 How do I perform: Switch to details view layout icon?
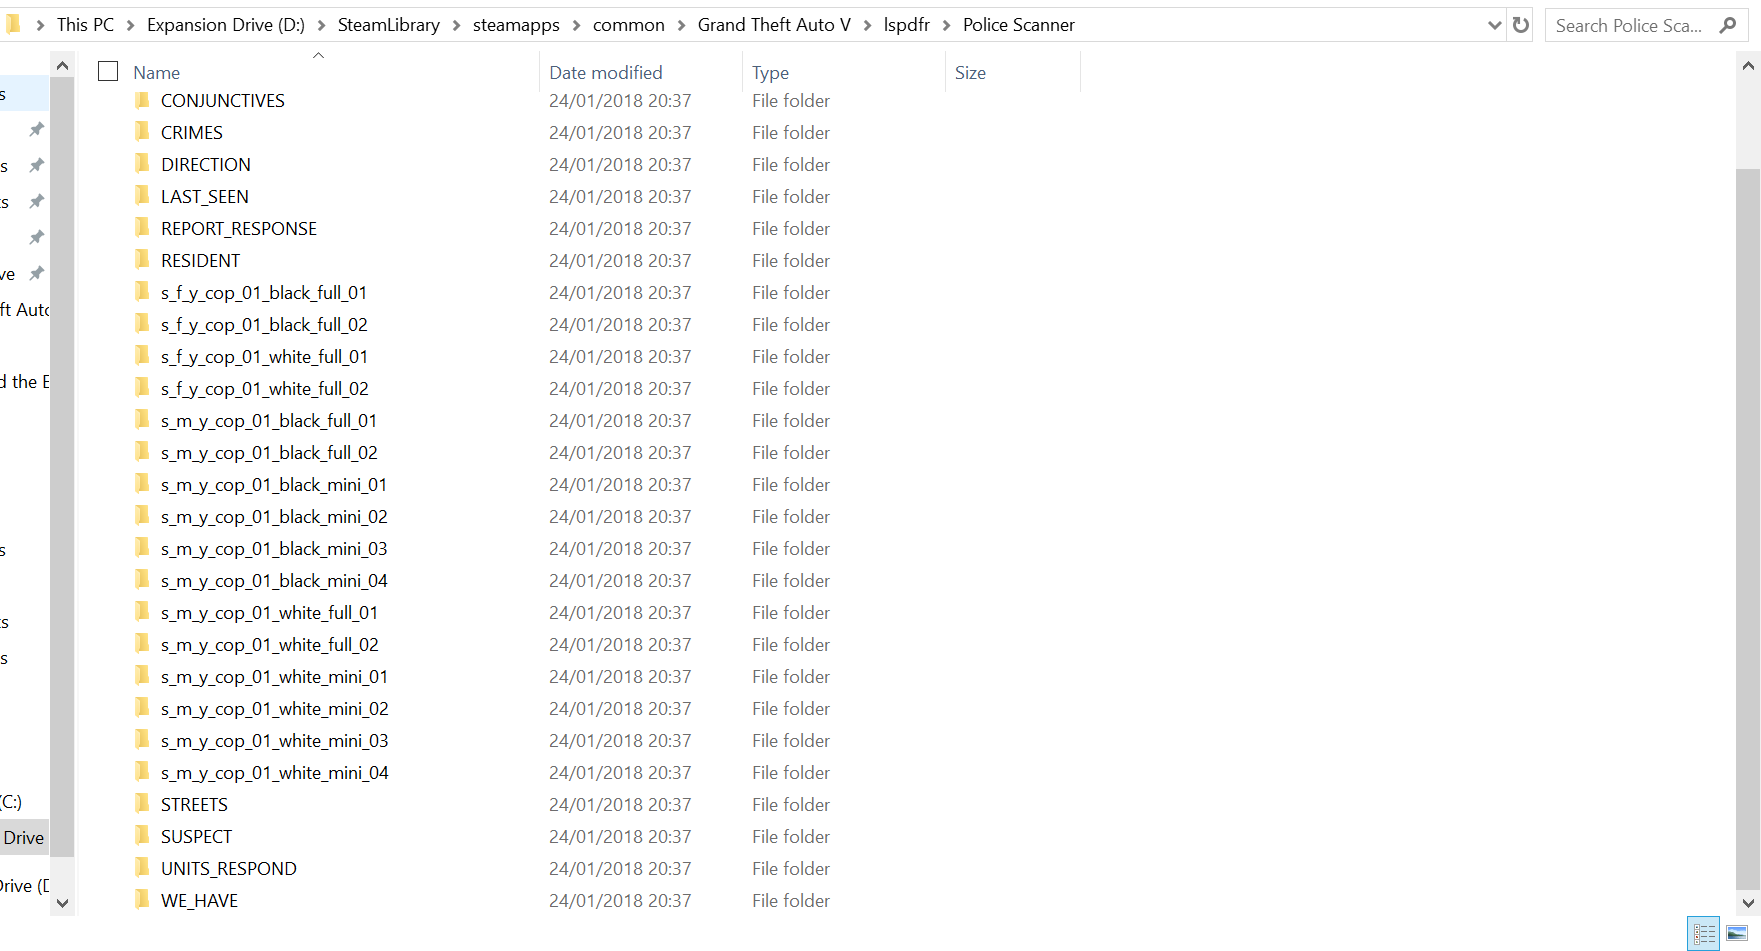(1704, 933)
